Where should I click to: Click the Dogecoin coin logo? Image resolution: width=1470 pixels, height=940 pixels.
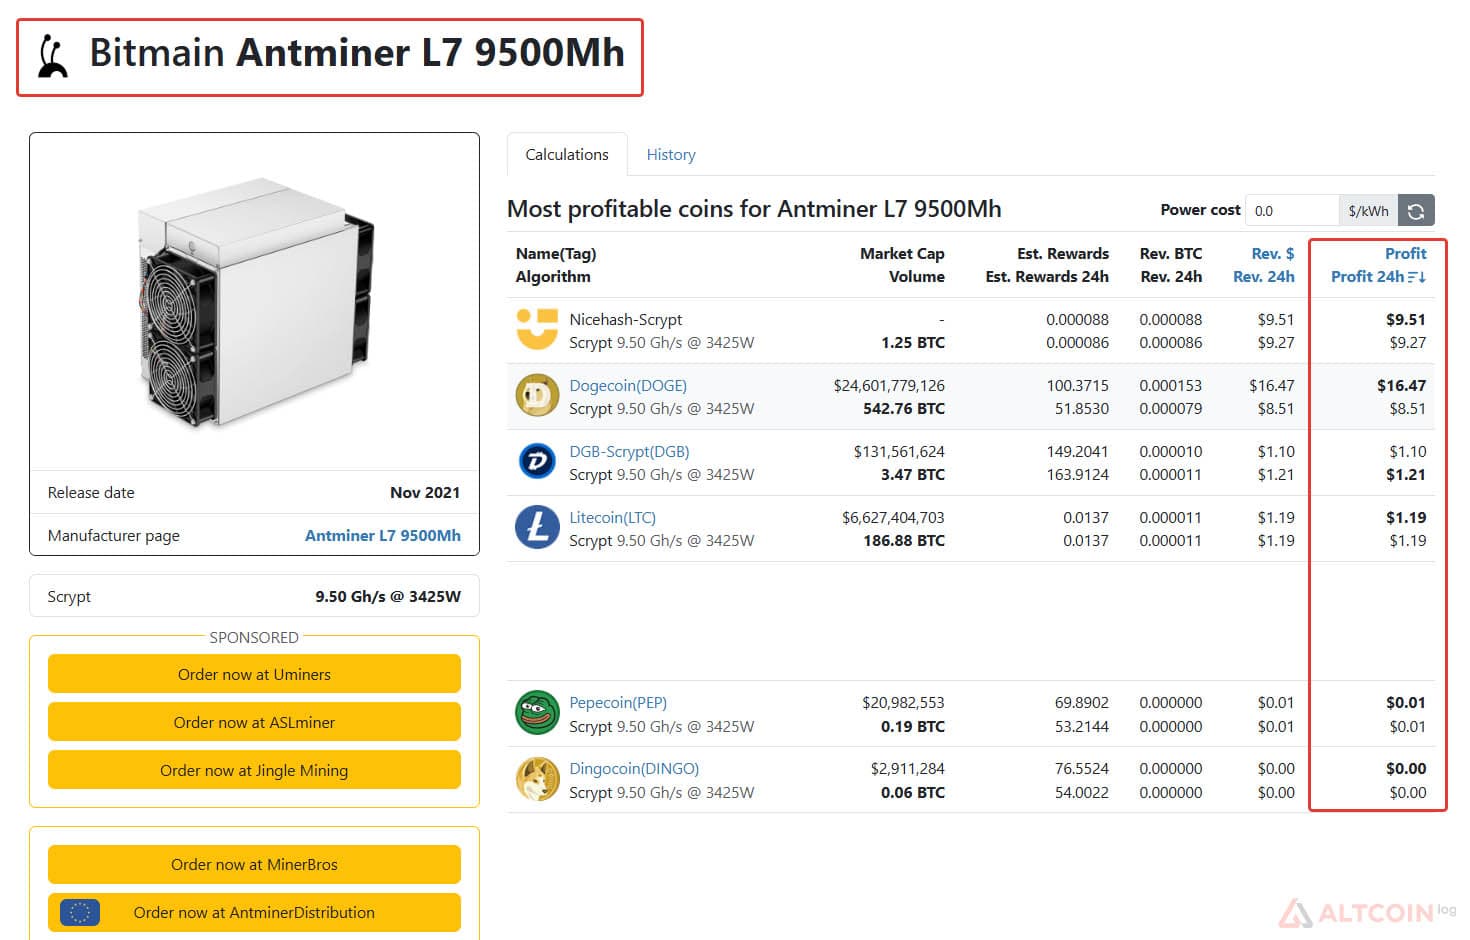click(x=537, y=396)
